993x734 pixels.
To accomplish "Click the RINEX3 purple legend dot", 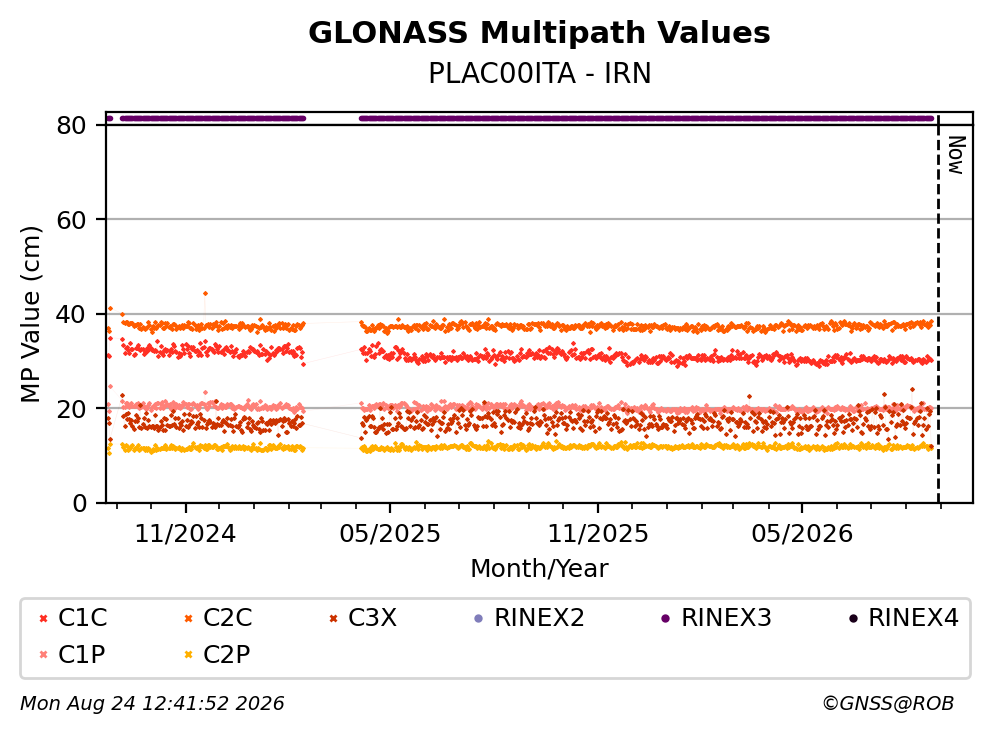I will pyautogui.click(x=666, y=618).
